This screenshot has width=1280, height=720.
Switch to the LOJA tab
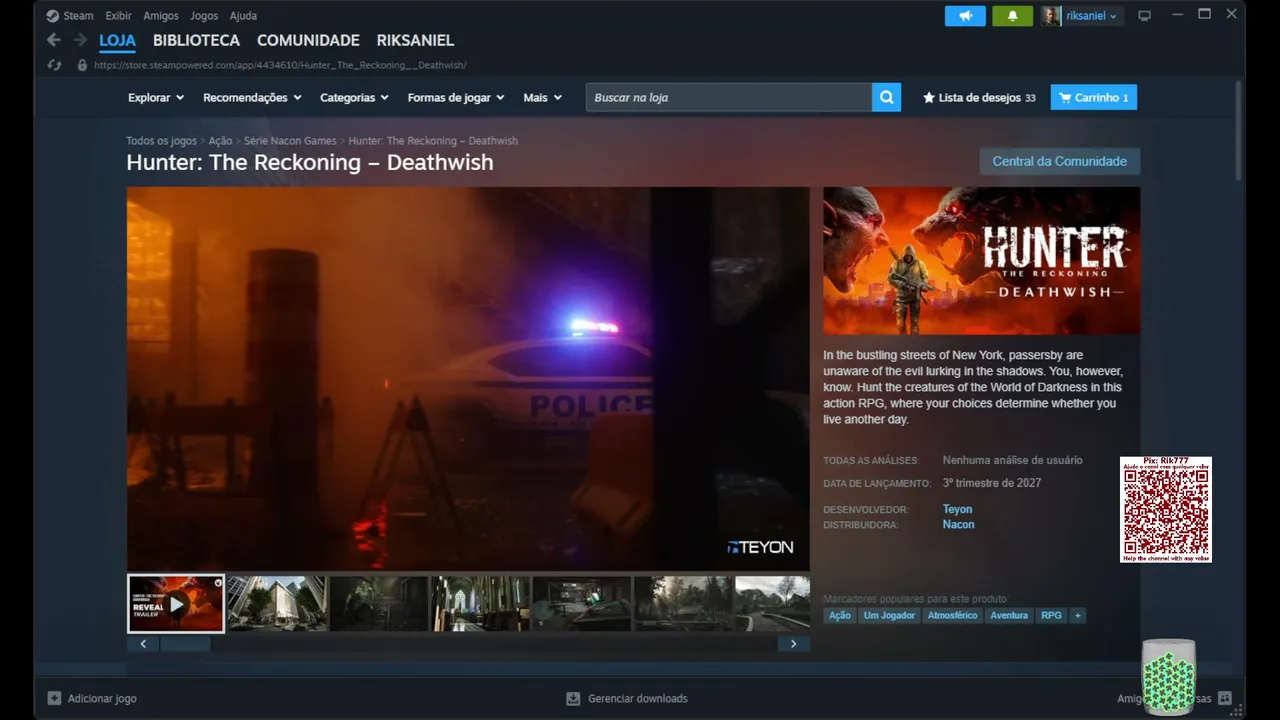(x=117, y=40)
